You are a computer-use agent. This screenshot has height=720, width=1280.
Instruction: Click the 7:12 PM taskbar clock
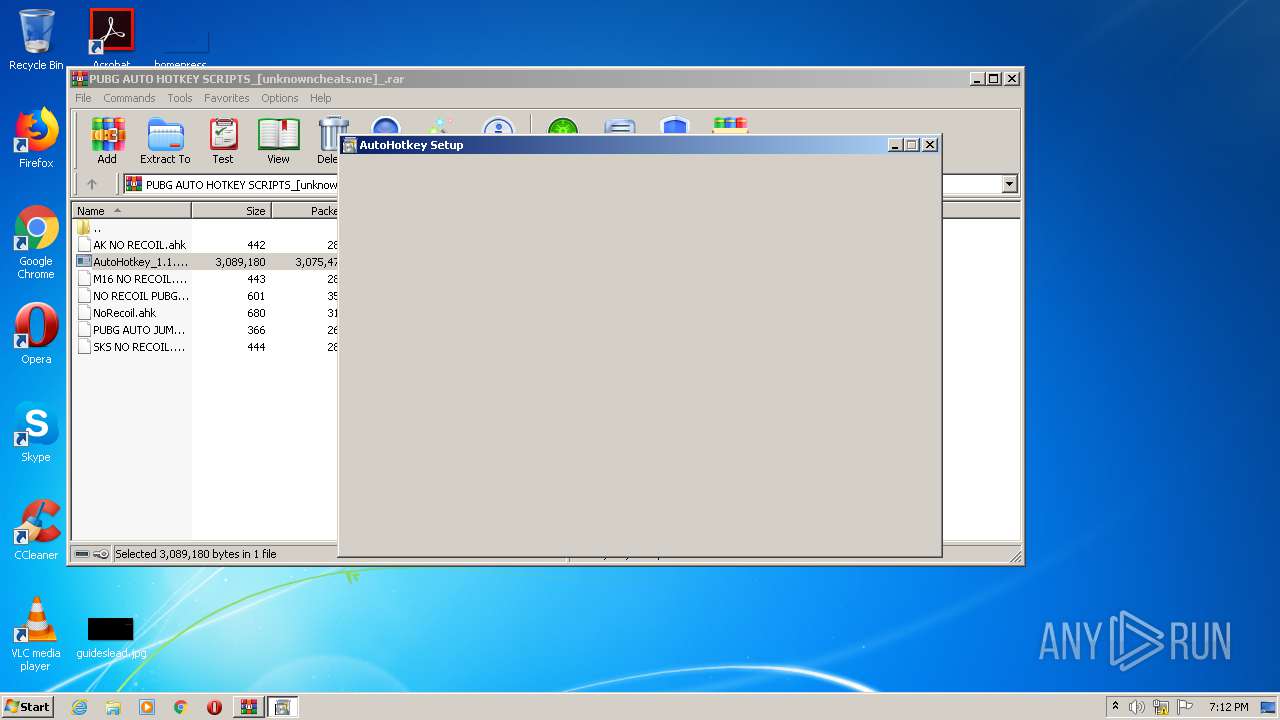(1228, 707)
